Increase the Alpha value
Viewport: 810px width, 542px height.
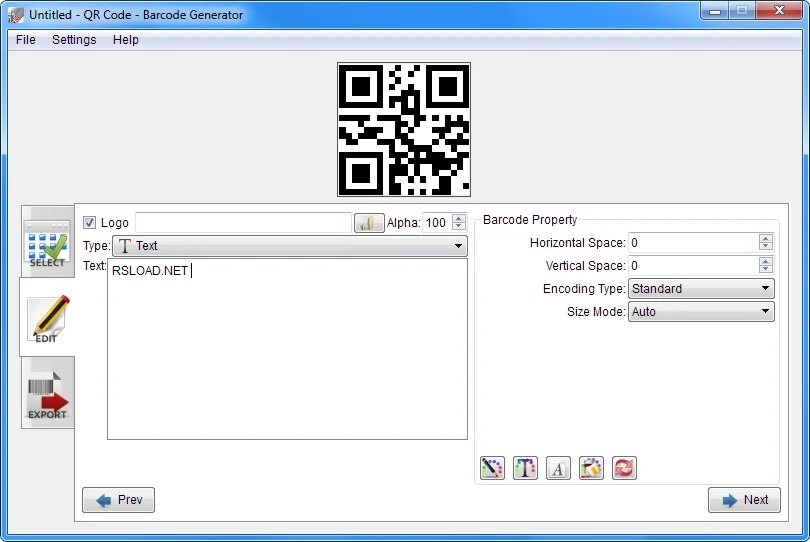(x=459, y=218)
